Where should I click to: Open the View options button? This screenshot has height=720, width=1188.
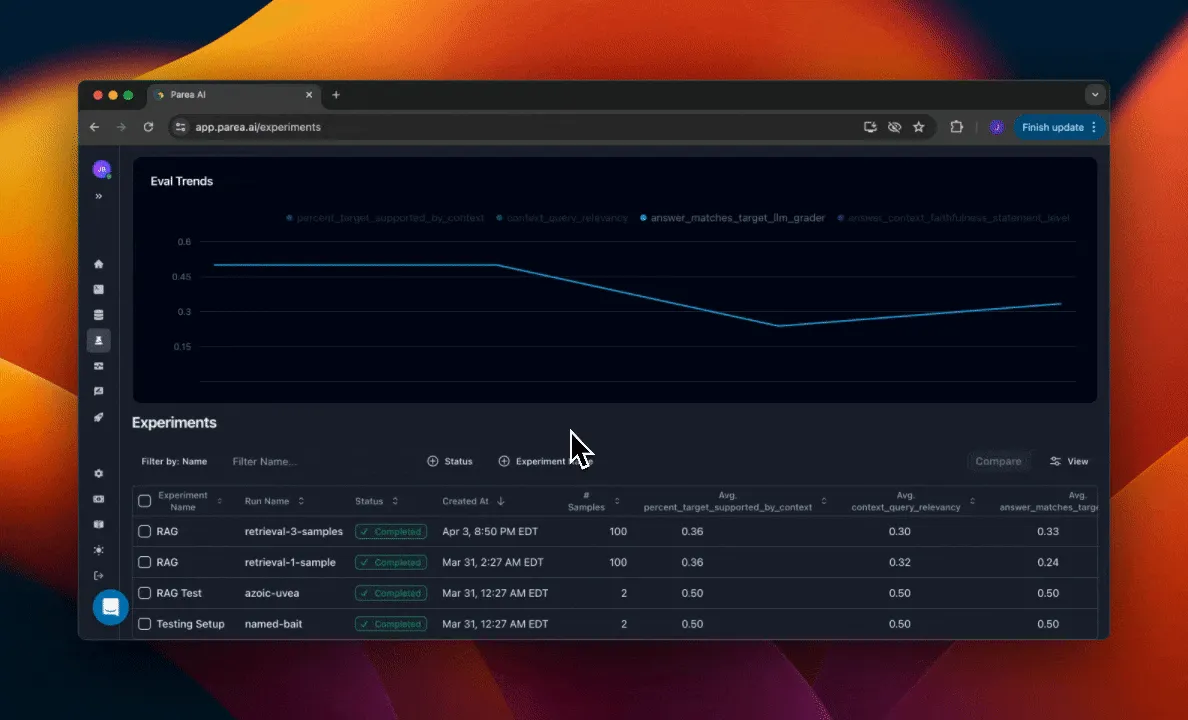click(x=1069, y=462)
